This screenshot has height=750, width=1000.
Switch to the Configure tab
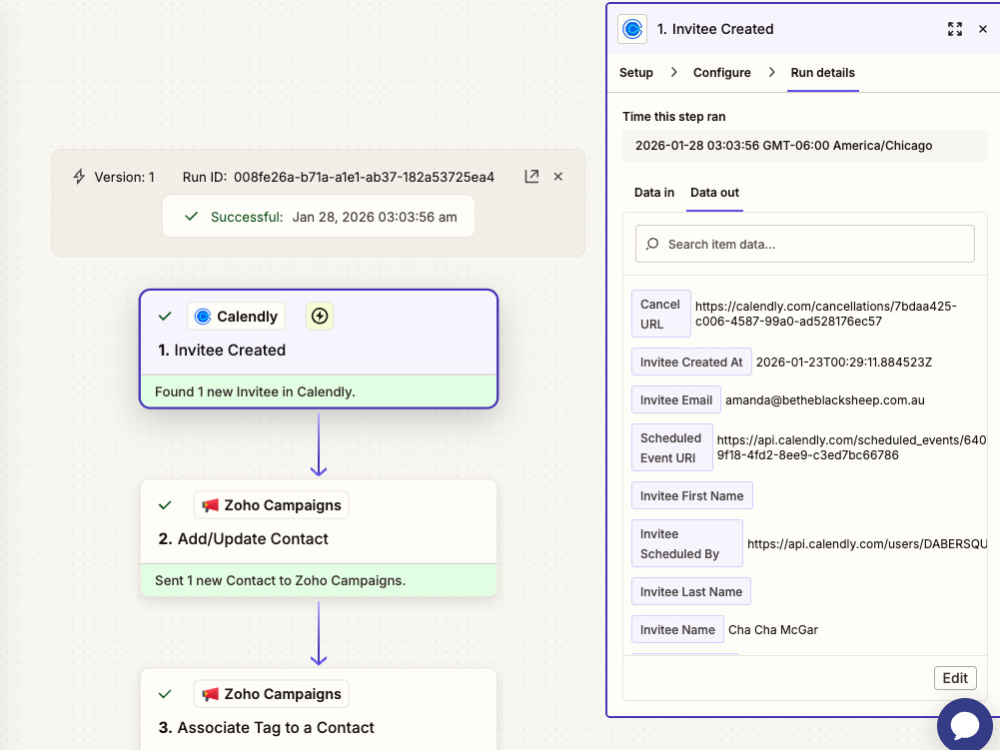722,73
